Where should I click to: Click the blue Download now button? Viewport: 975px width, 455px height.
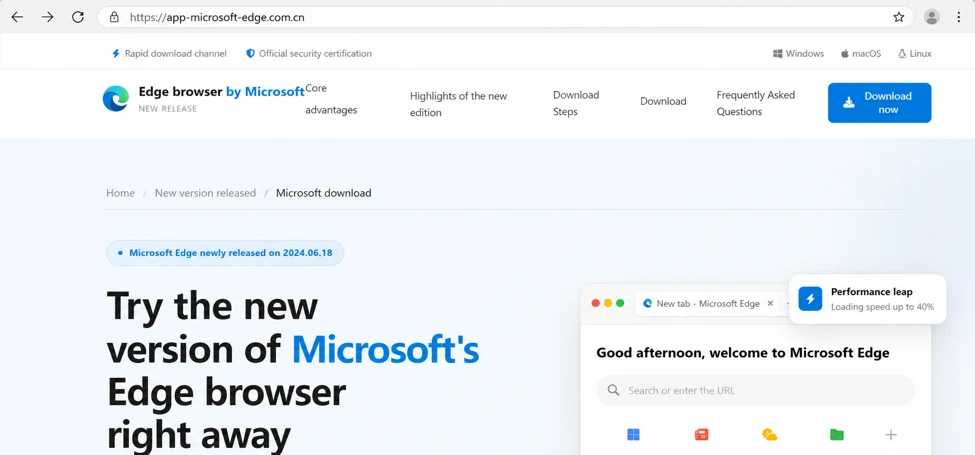(x=879, y=103)
